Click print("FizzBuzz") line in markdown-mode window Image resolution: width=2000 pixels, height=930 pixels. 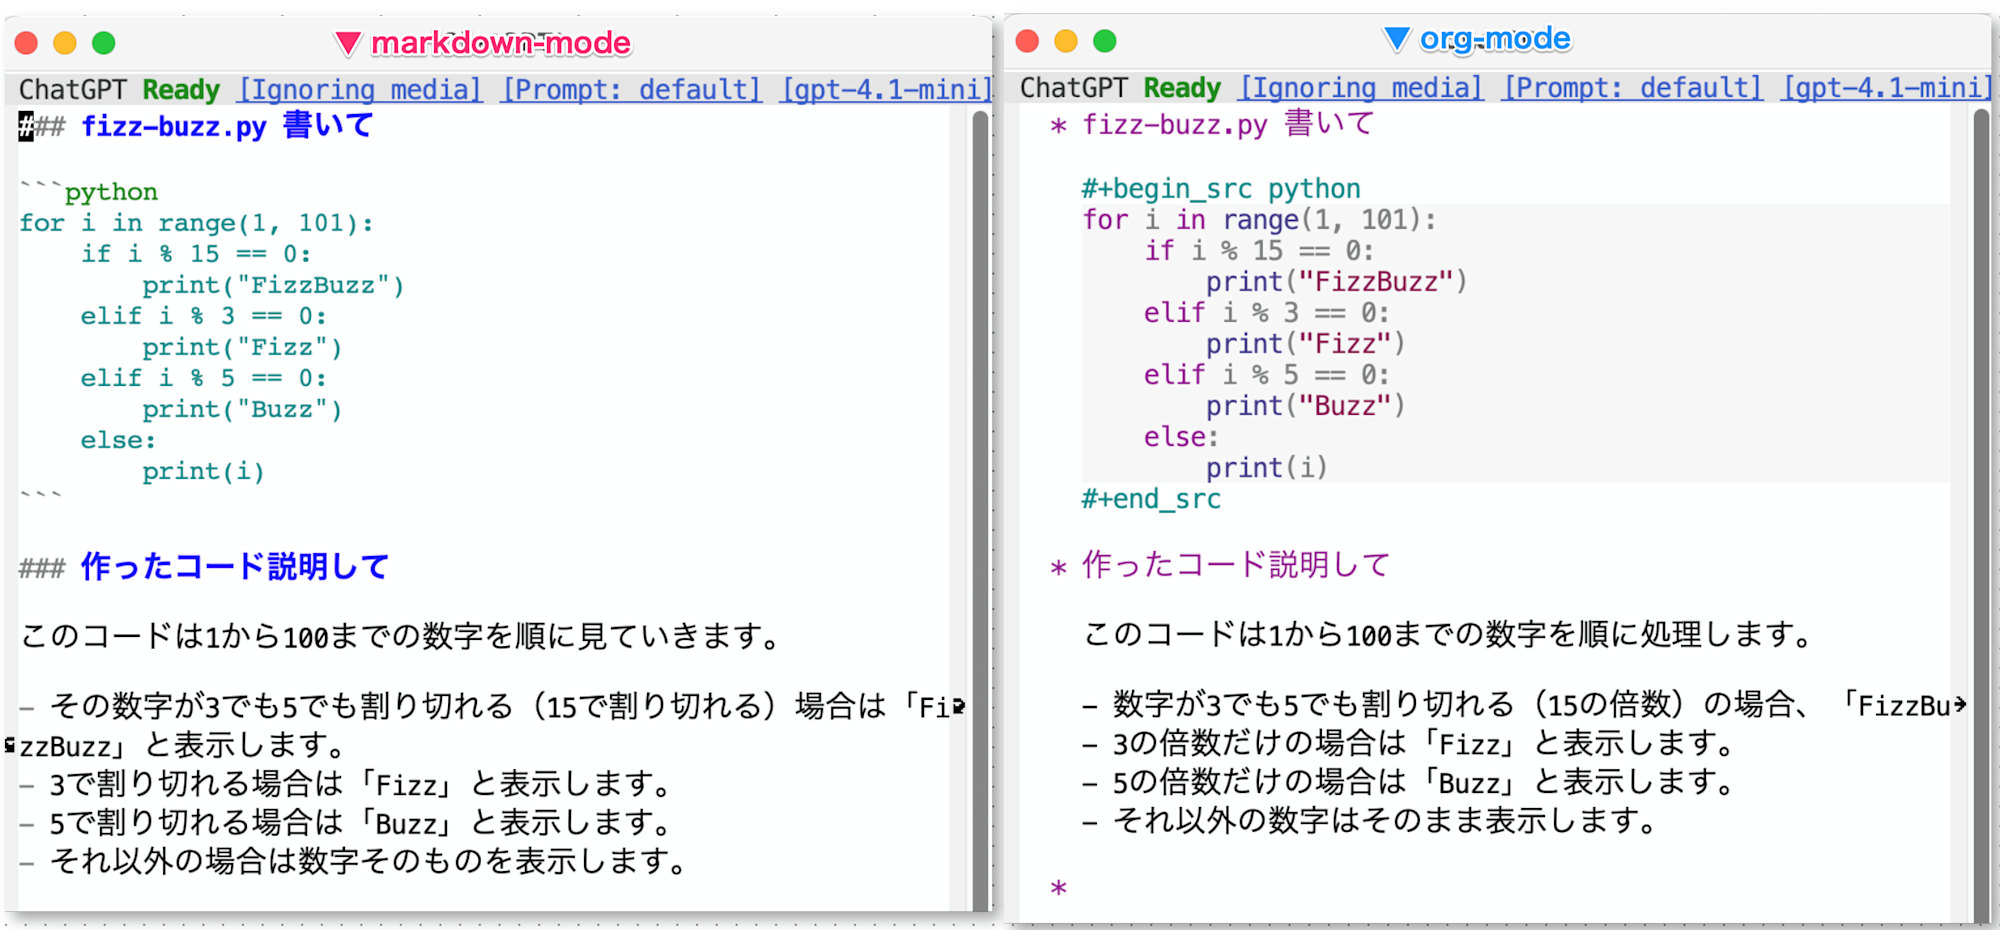[273, 285]
